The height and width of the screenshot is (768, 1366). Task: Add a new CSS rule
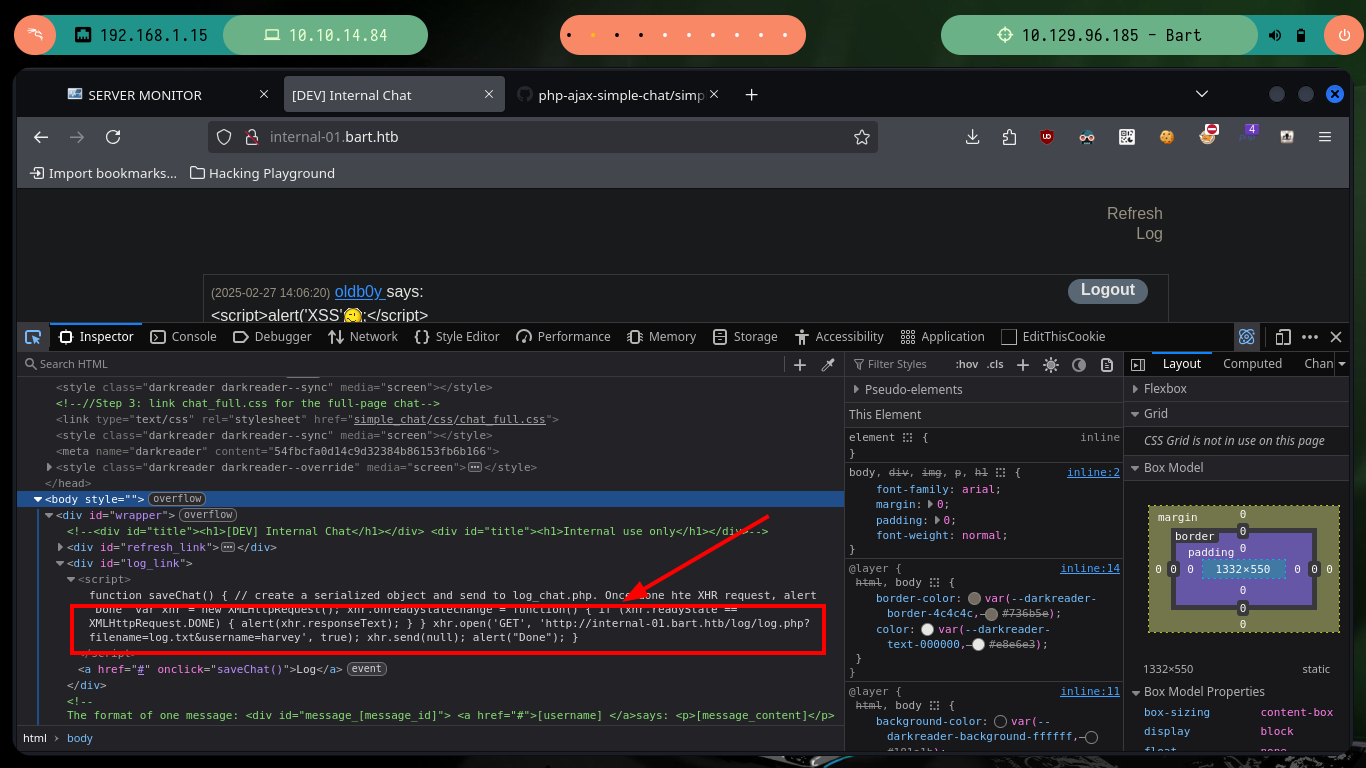(x=1023, y=365)
